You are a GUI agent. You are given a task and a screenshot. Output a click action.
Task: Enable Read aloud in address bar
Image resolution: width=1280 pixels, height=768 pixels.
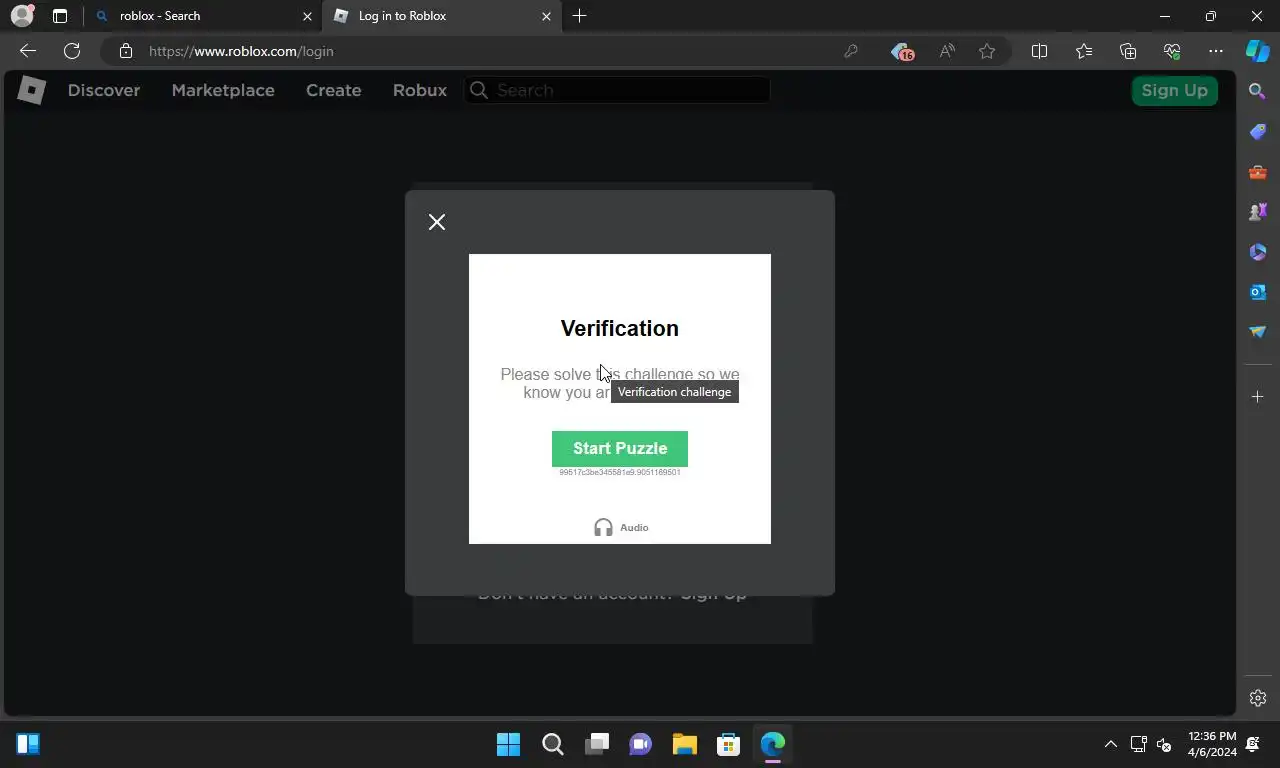click(x=947, y=51)
